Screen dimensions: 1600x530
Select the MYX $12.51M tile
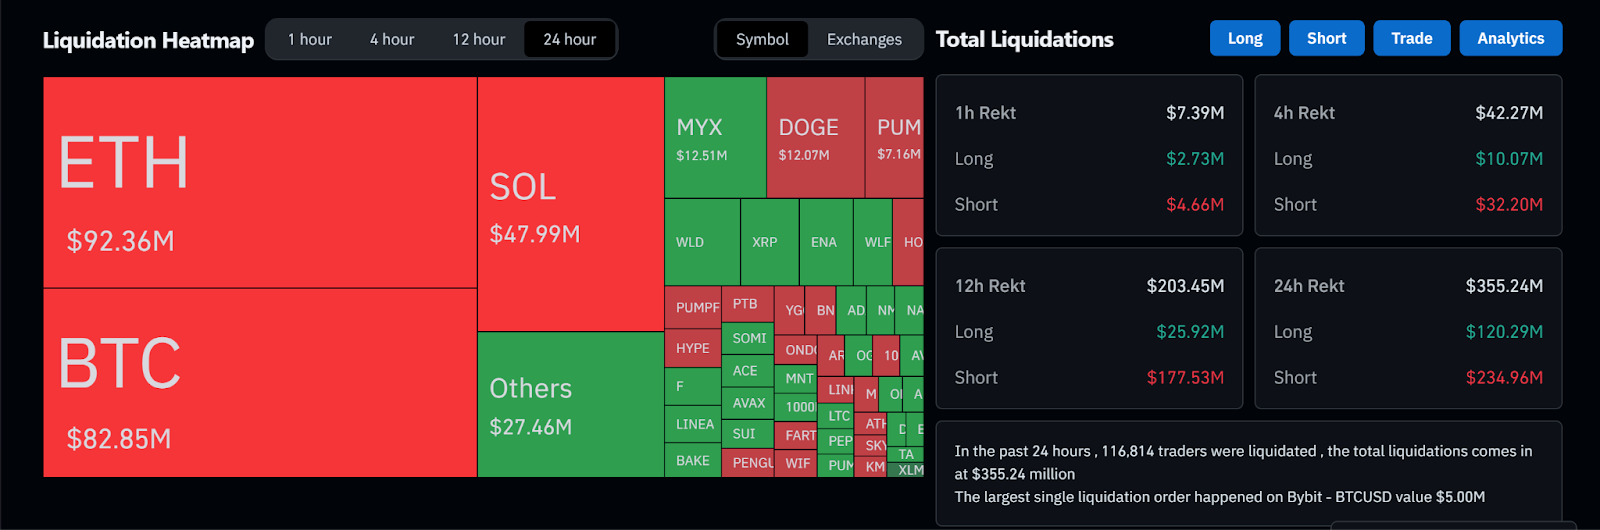tap(715, 138)
